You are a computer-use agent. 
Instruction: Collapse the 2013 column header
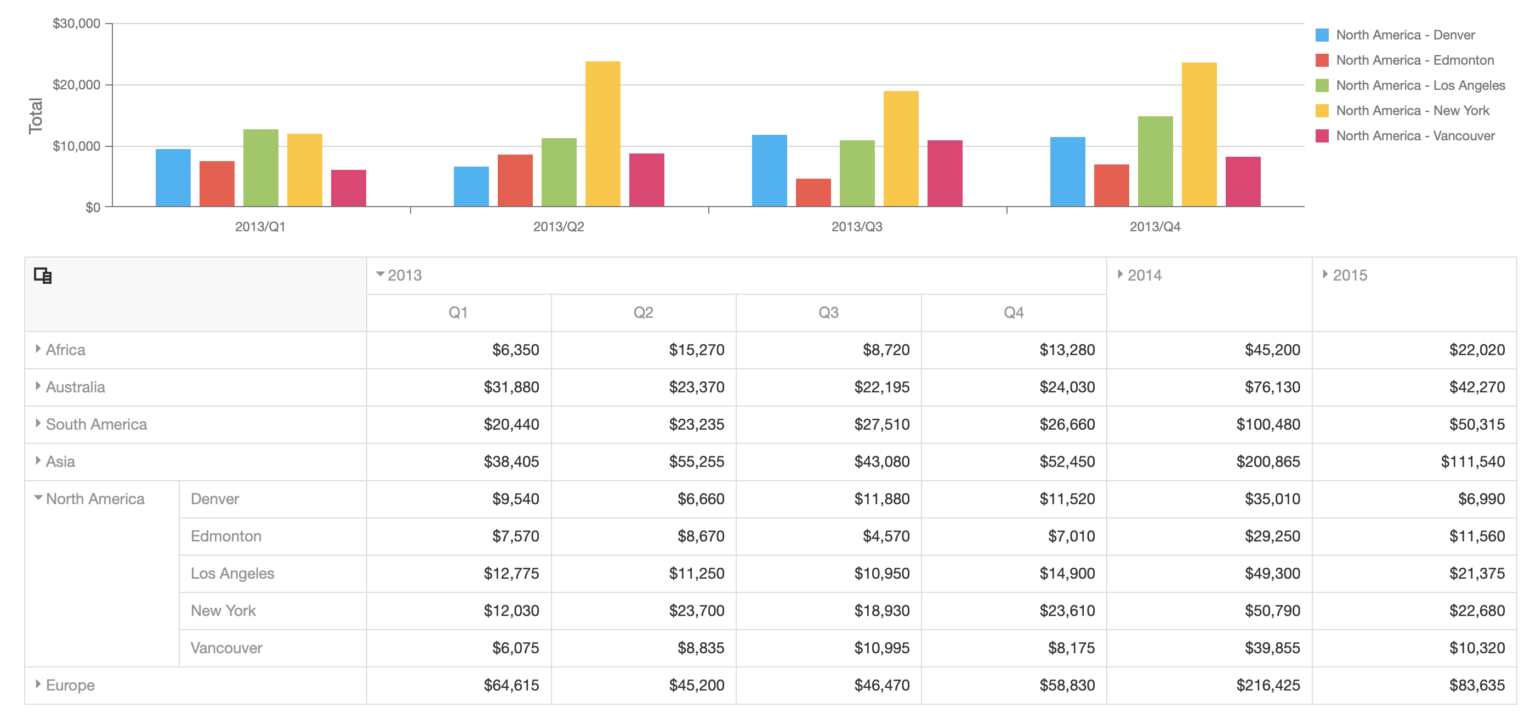click(x=380, y=275)
